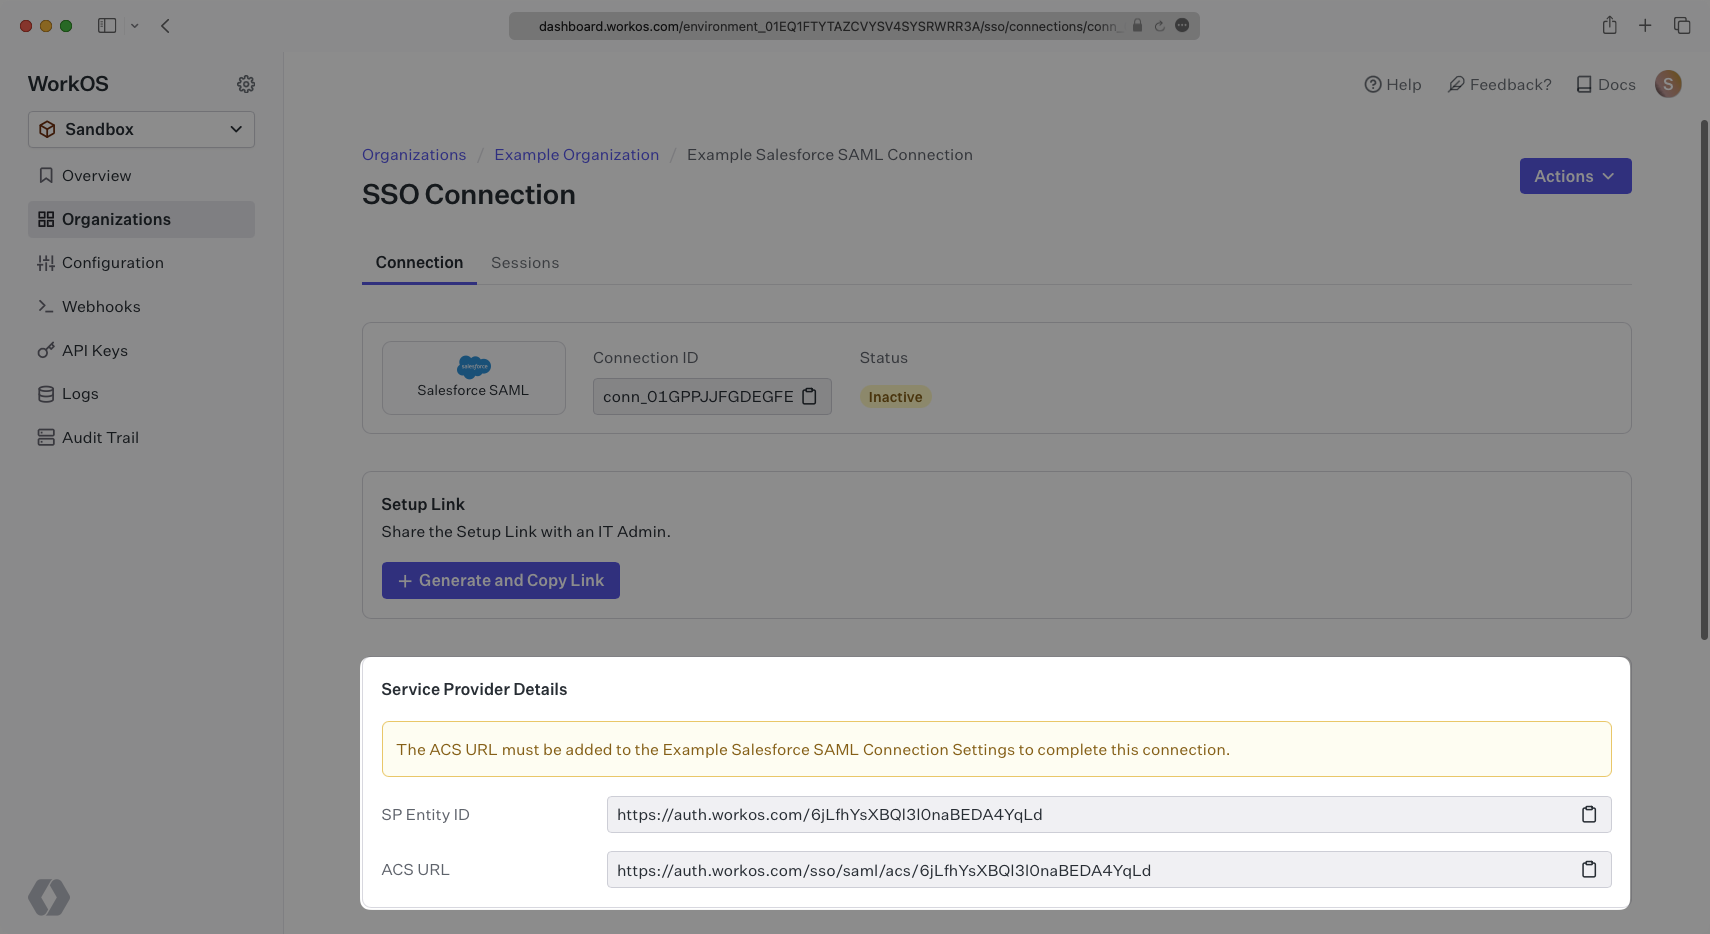
Task: Open the Webhooks terminal icon
Action: (45, 306)
